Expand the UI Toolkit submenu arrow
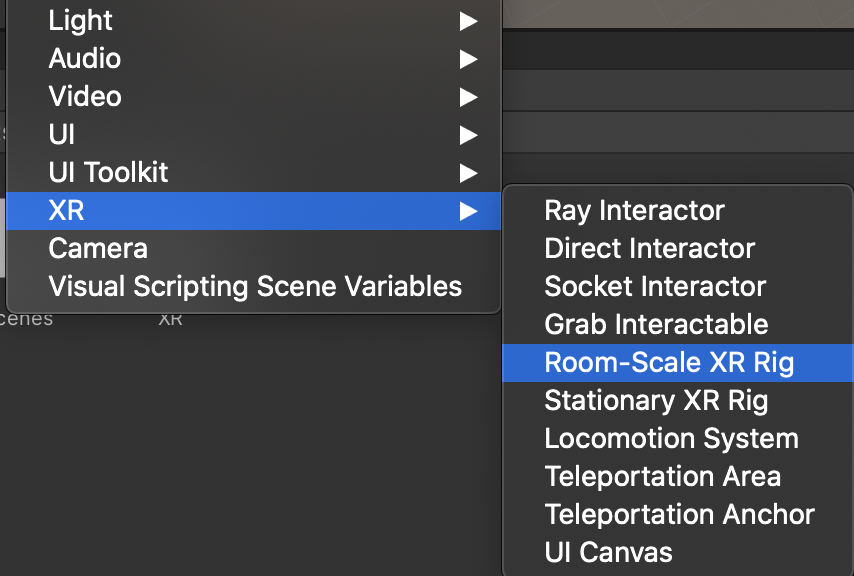 click(468, 173)
